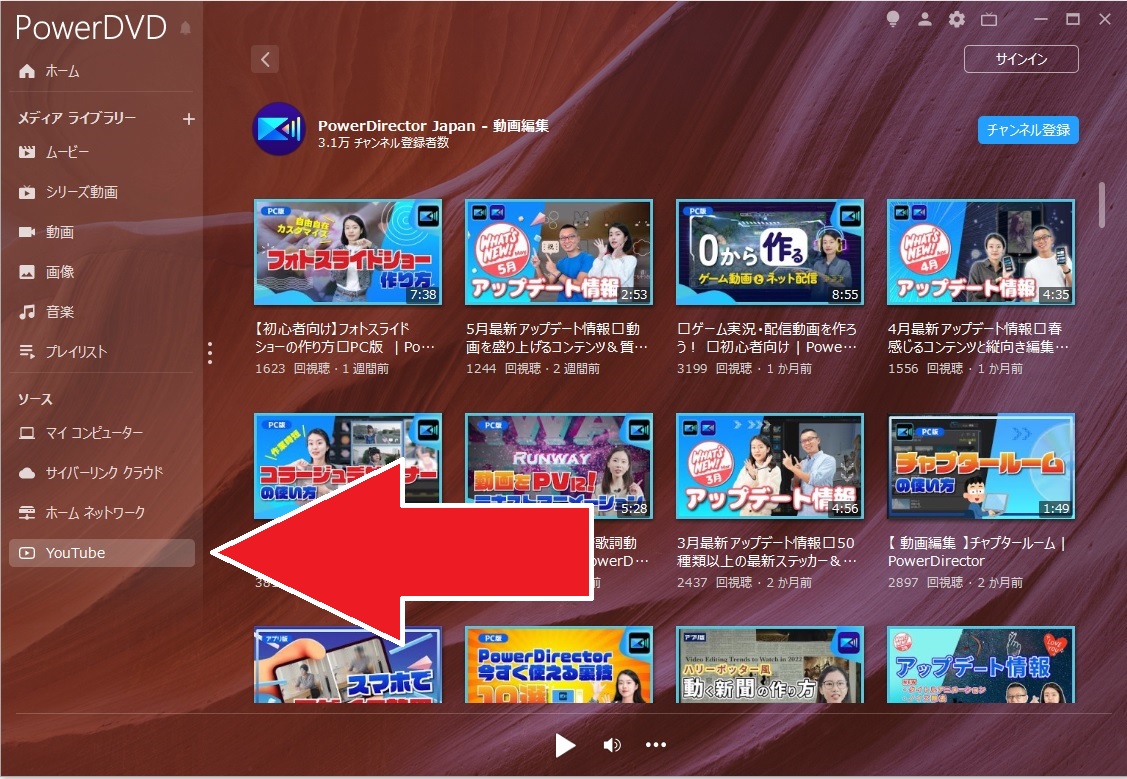
Task: Play the フォトスライドショー作り方 video thumbnail
Action: [x=348, y=252]
